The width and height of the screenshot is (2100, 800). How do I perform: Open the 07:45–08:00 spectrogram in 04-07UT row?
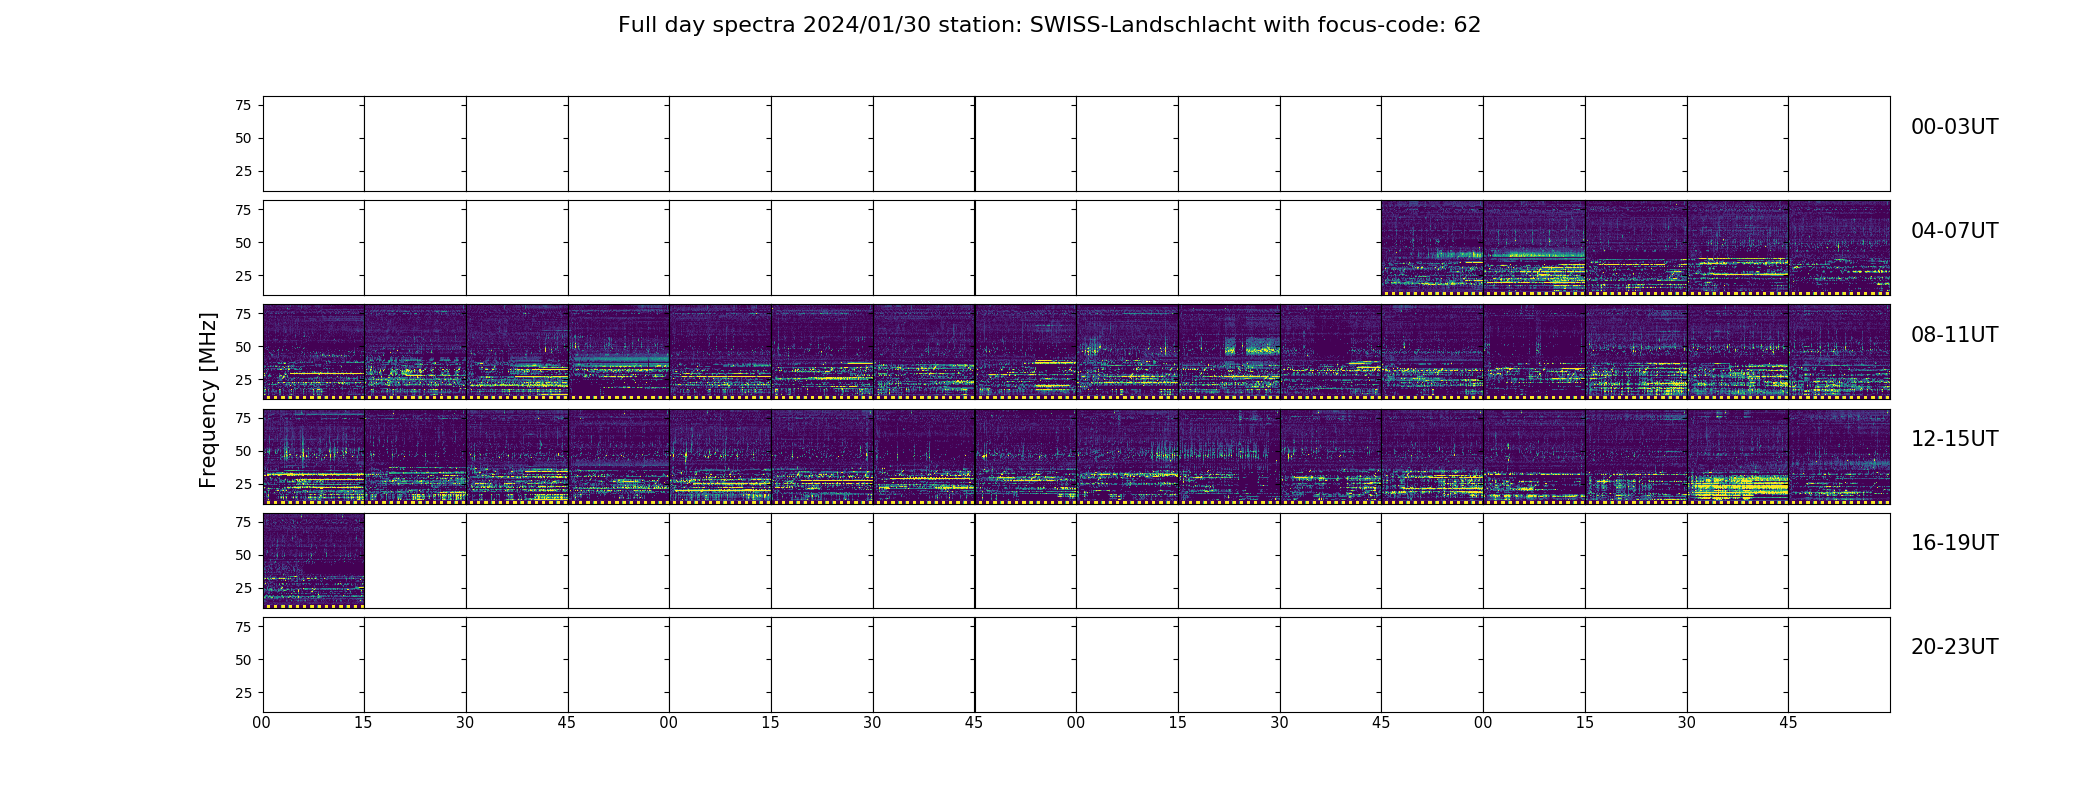point(1839,248)
